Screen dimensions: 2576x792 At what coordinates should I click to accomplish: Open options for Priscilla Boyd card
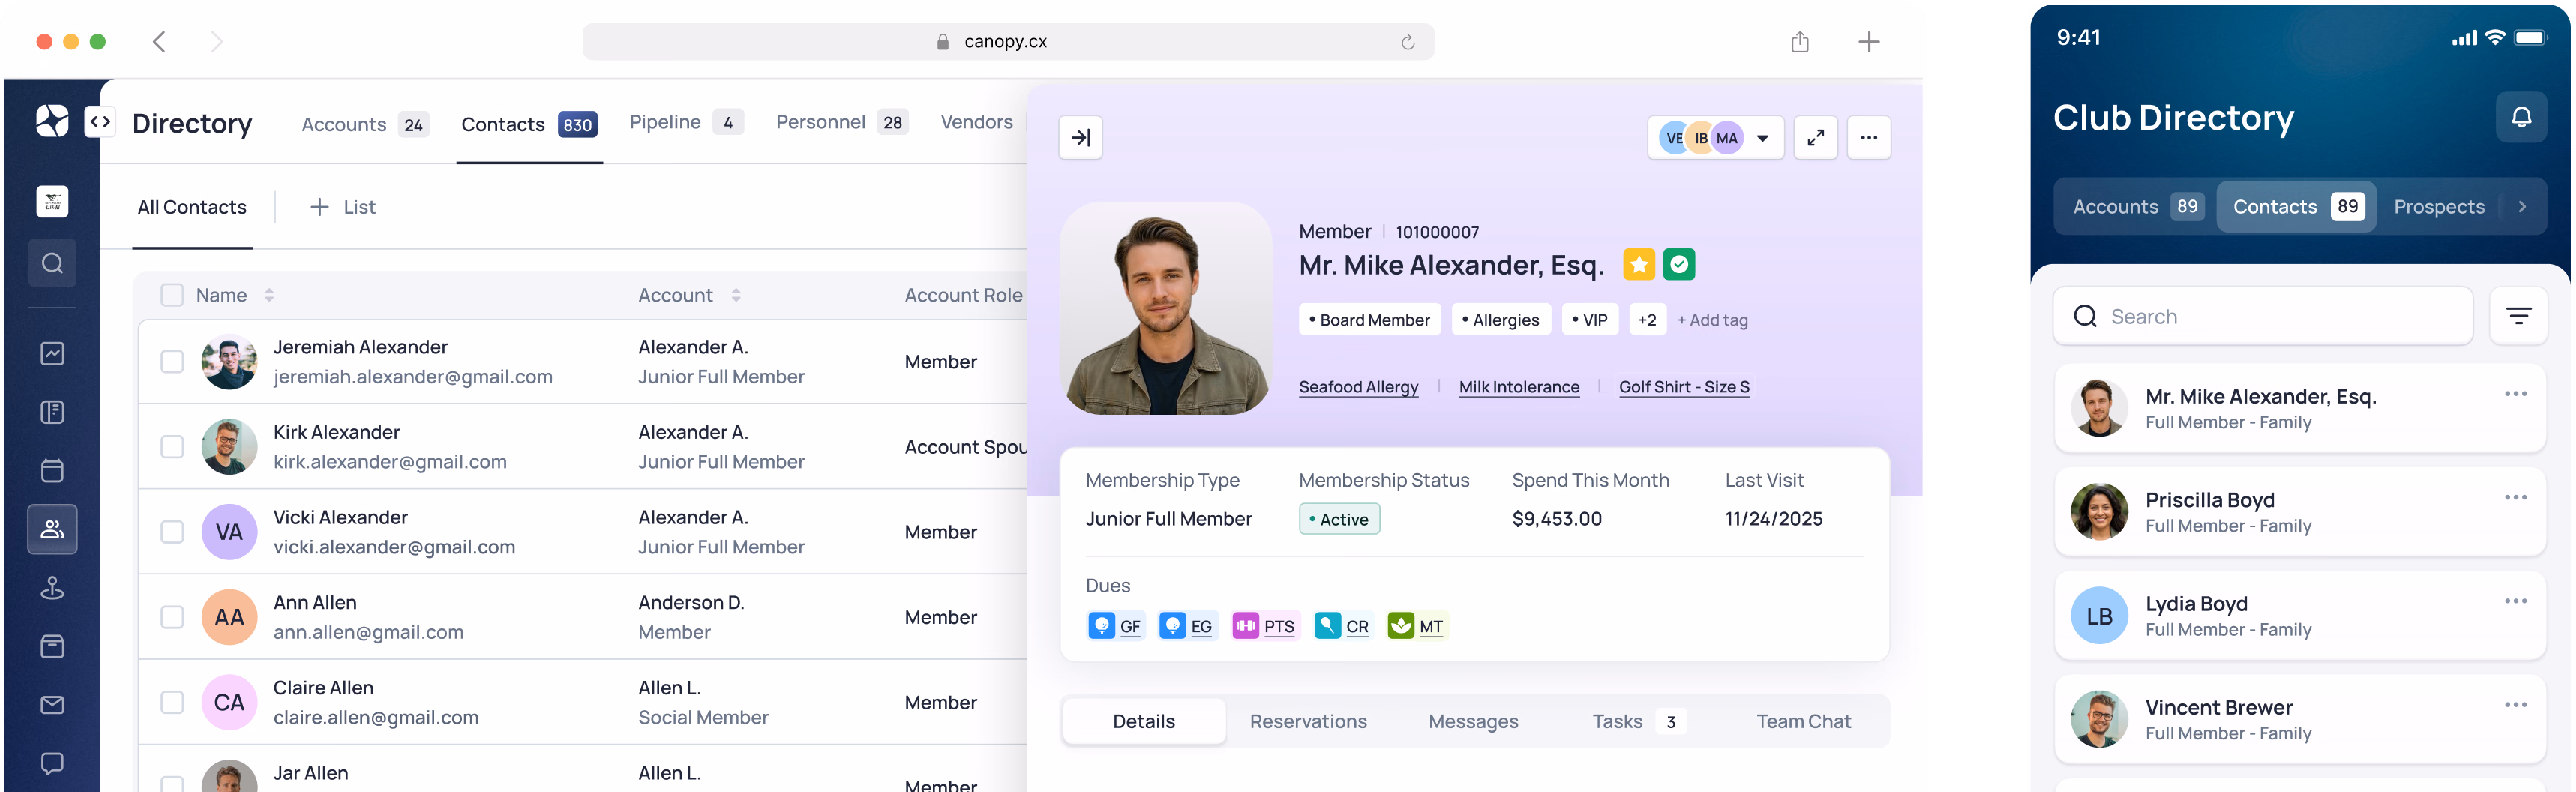[x=2515, y=497]
